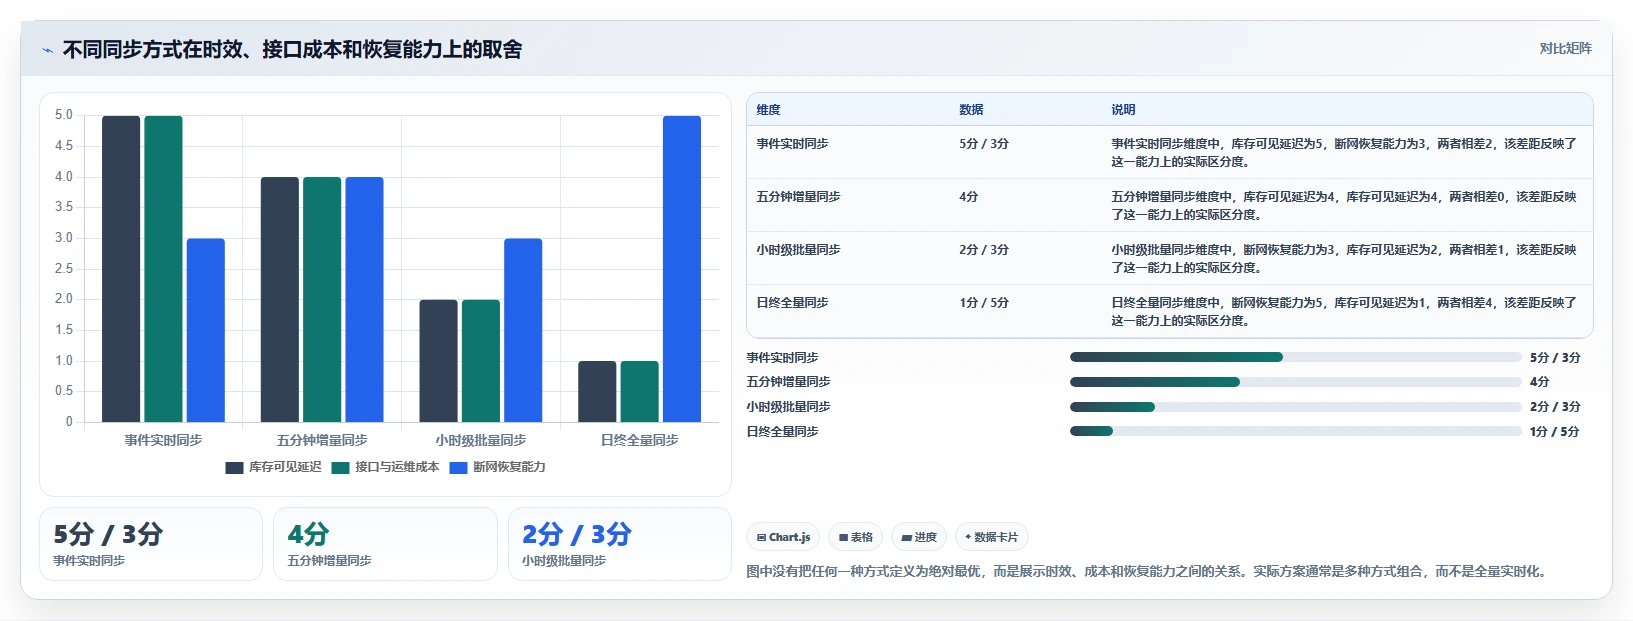Click the 2.5 y-axis tick label
This screenshot has height=621, width=1633.
click(x=64, y=269)
